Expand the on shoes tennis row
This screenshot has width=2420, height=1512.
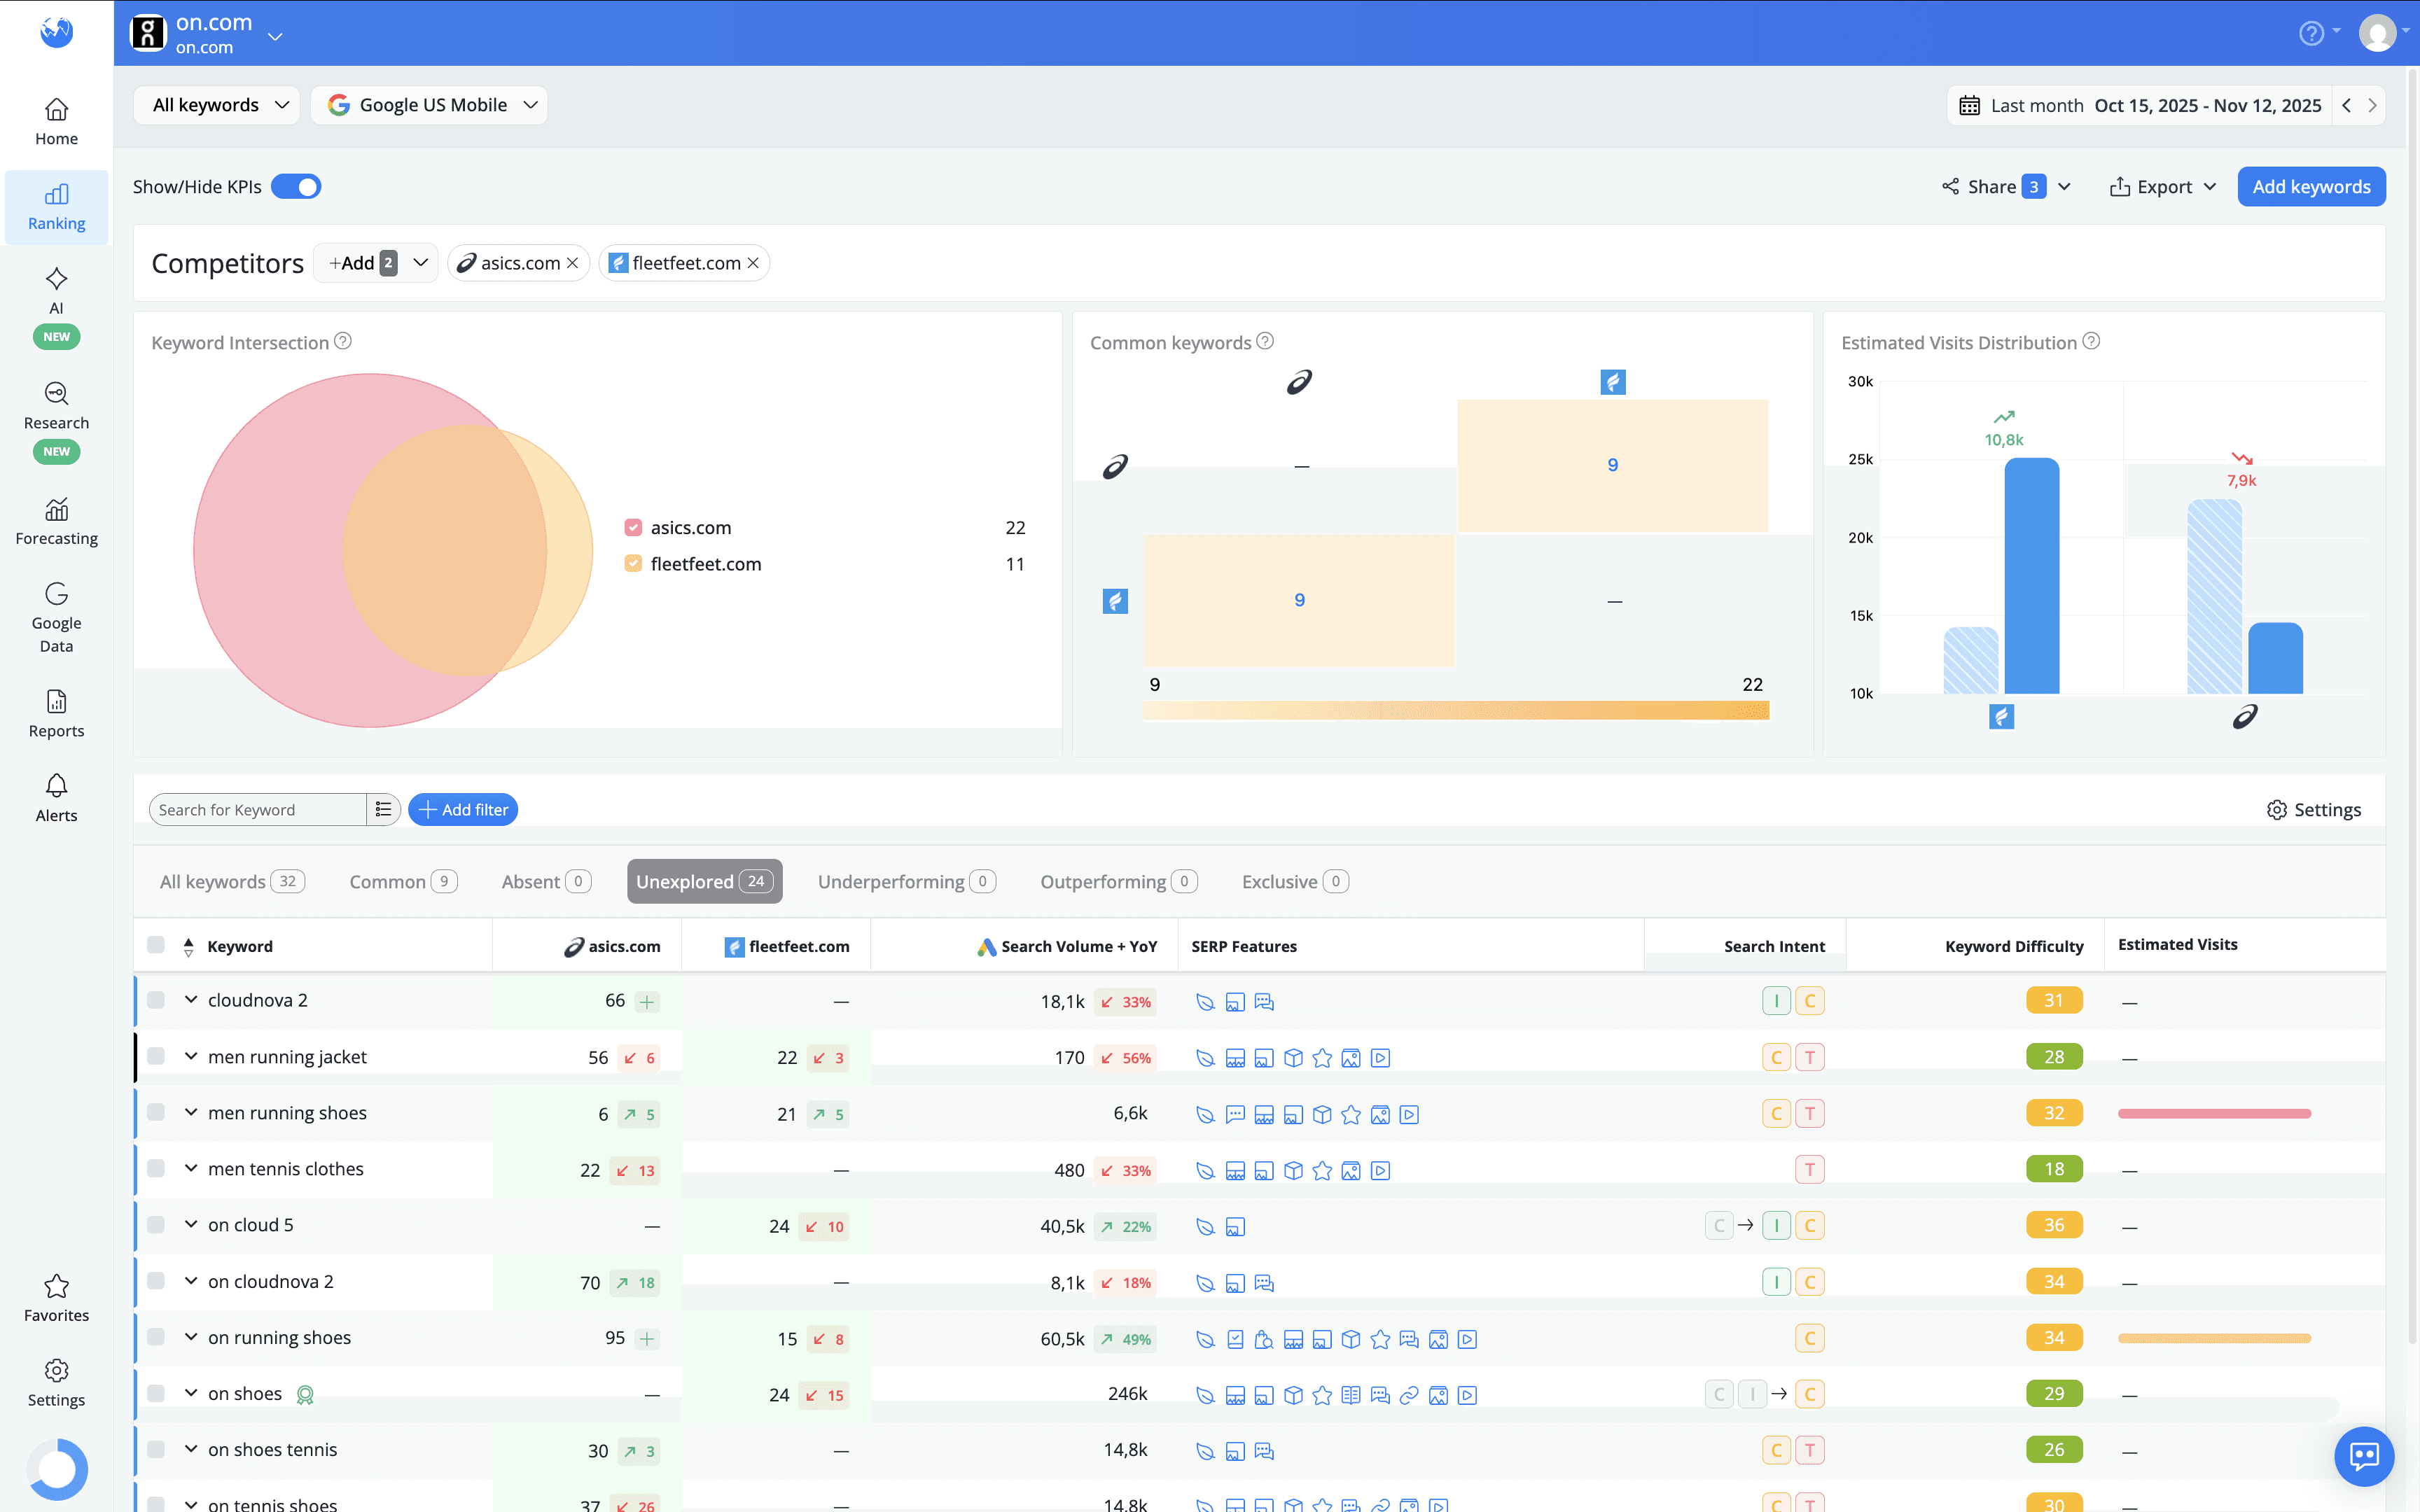tap(190, 1449)
